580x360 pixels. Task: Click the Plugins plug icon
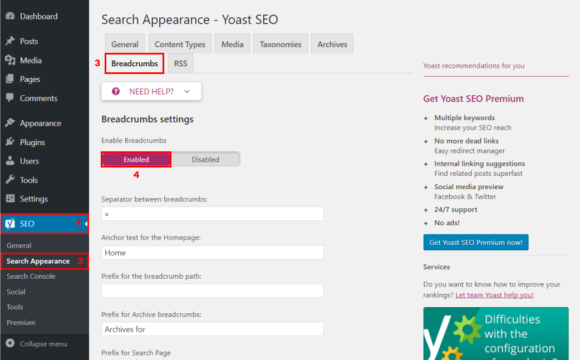[10, 142]
